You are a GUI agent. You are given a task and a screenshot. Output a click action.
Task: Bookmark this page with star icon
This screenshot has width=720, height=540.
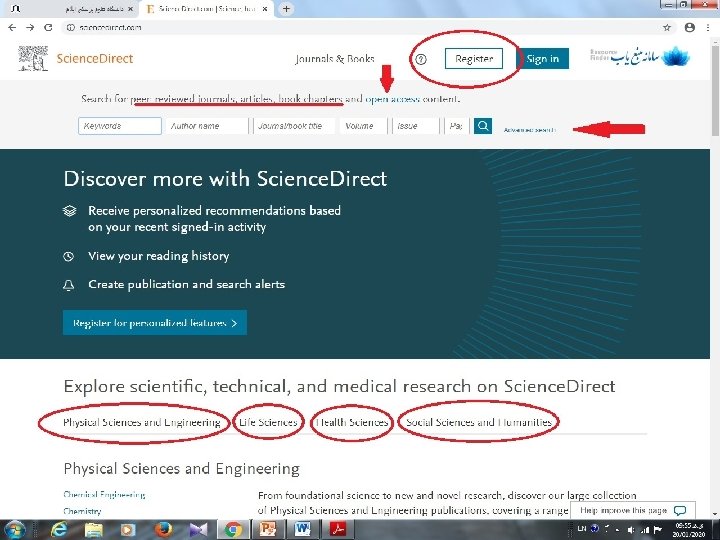(667, 28)
